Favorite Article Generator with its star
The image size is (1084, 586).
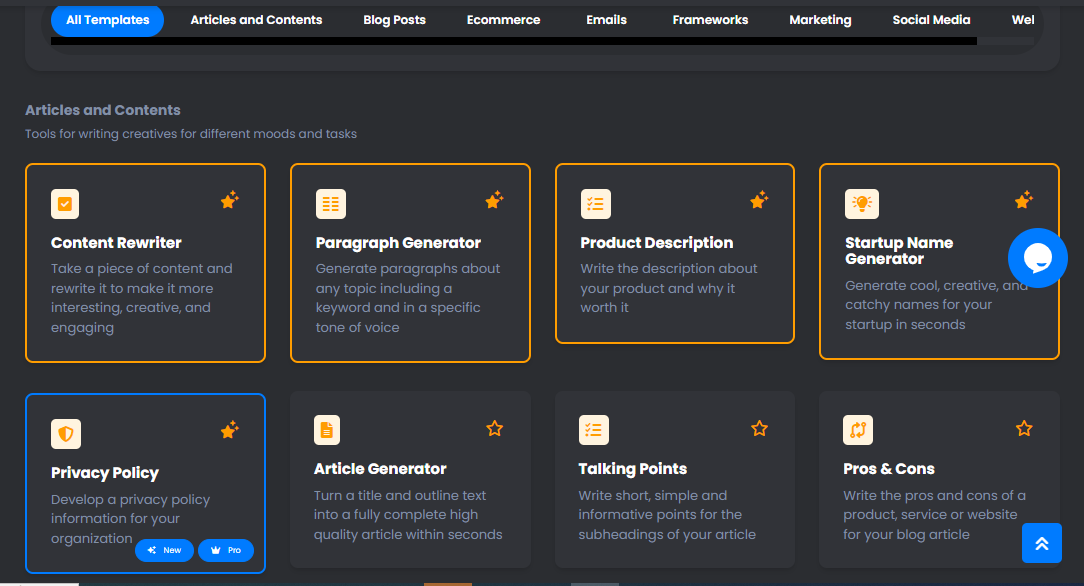pyautogui.click(x=494, y=428)
